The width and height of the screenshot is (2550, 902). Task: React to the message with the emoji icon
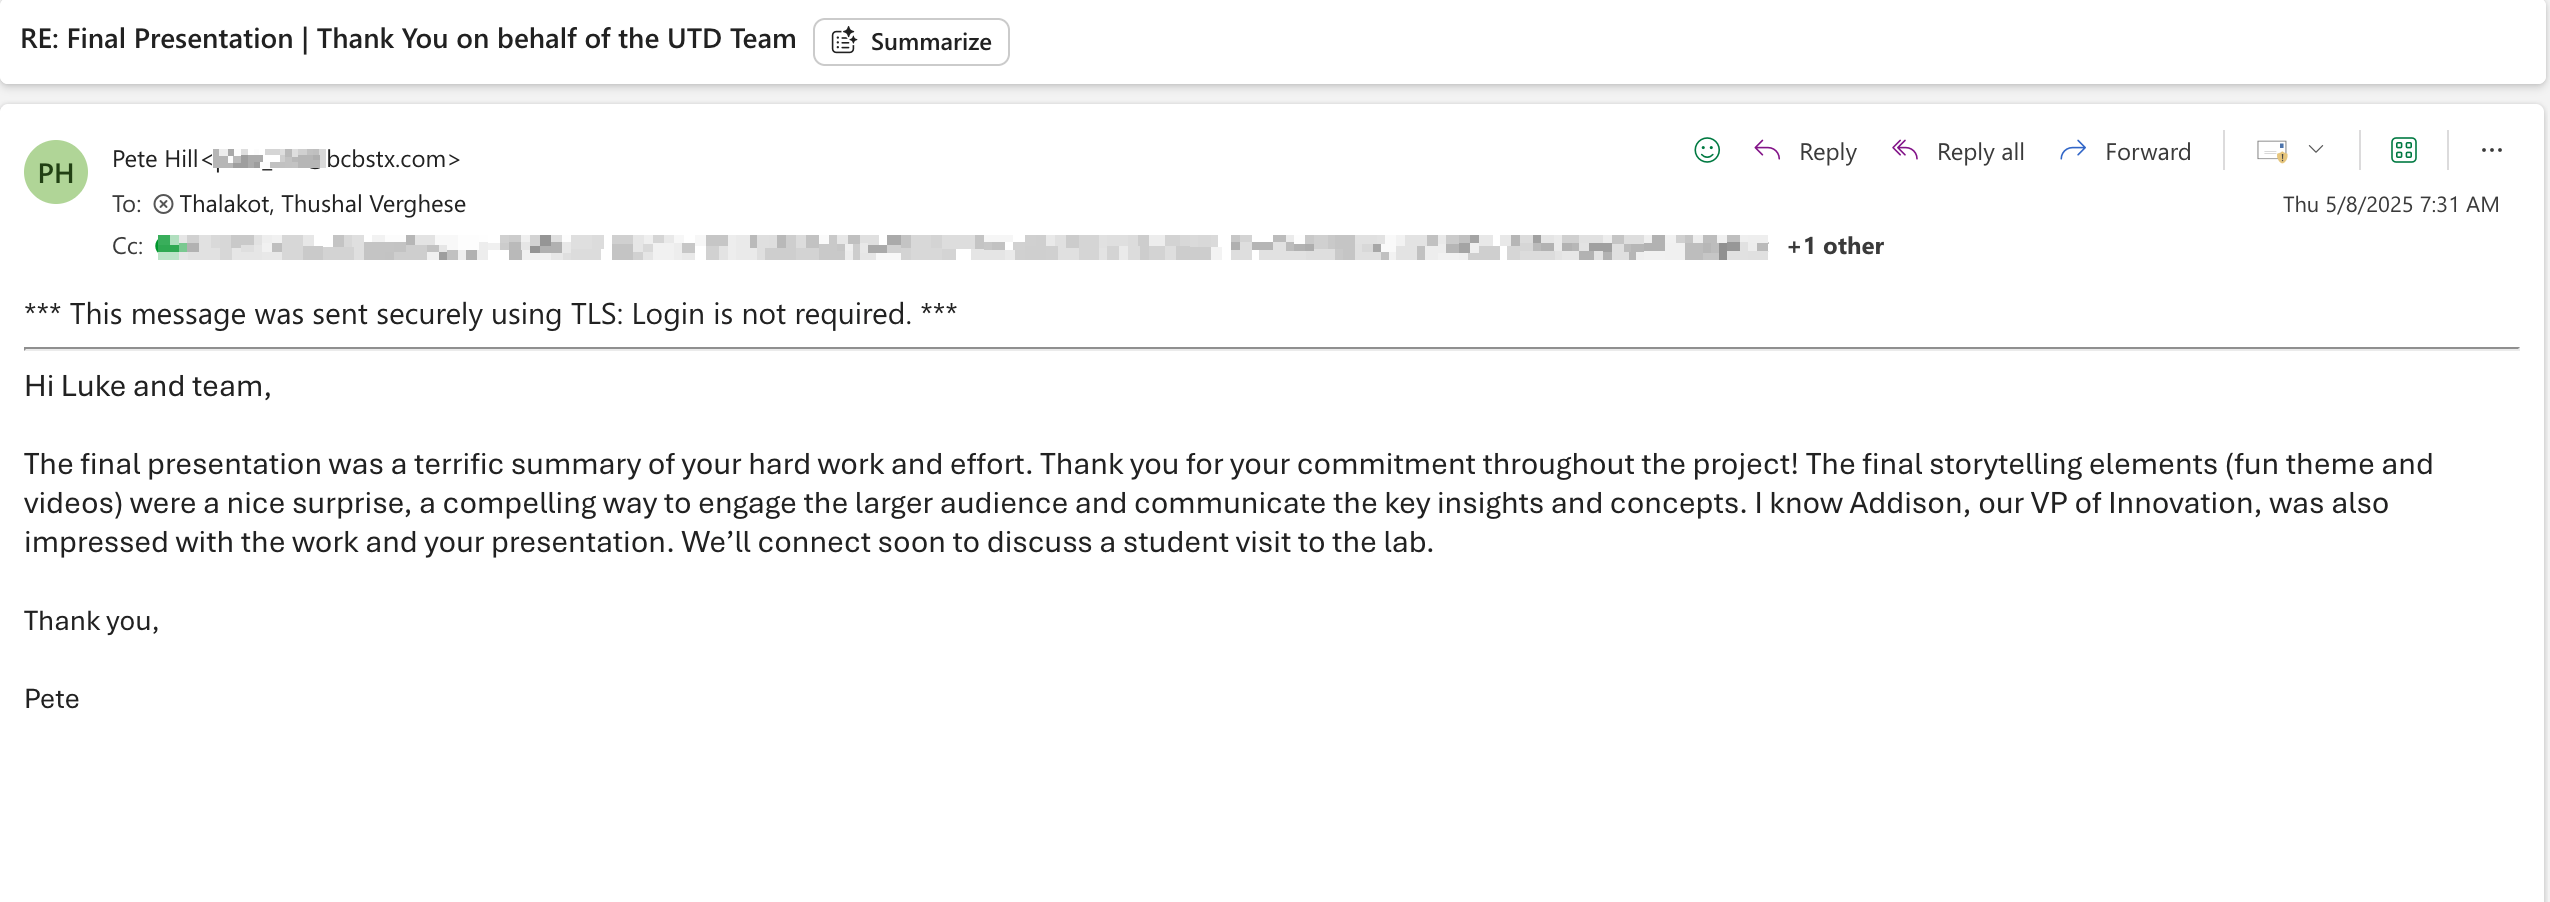click(x=1706, y=151)
